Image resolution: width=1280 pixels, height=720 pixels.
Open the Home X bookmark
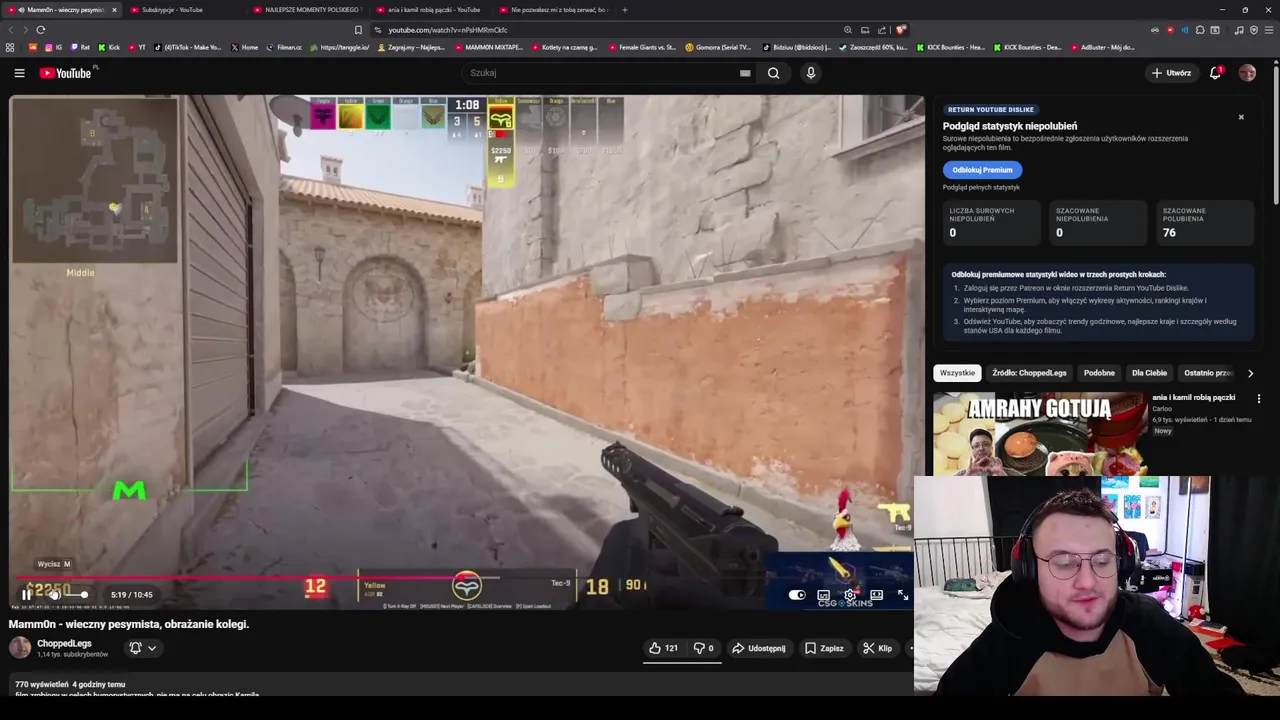click(244, 47)
